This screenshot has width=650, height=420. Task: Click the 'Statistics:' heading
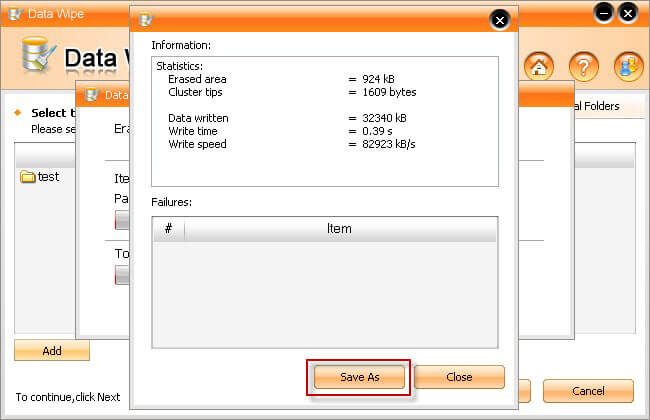179,66
